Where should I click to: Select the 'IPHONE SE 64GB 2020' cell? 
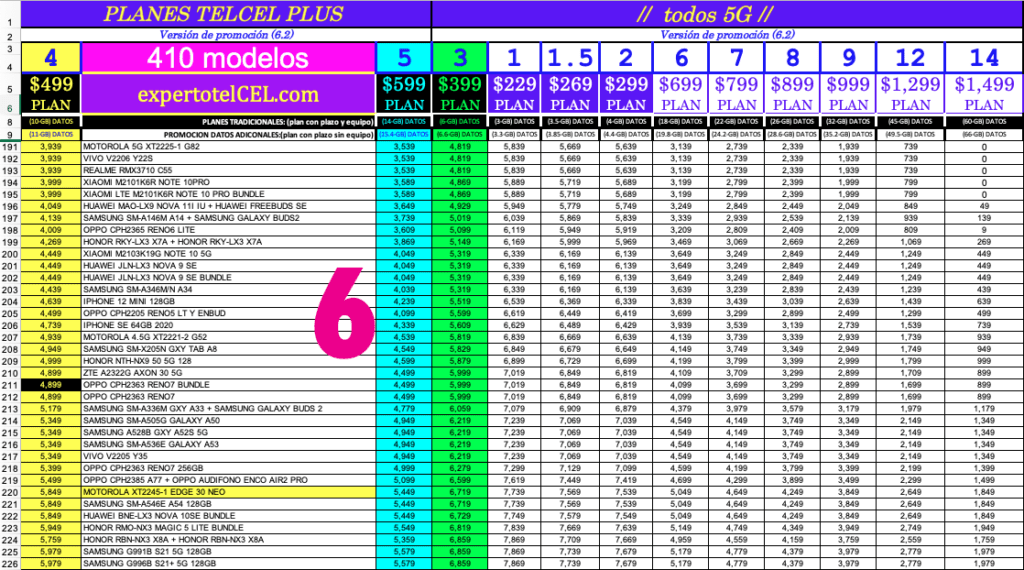click(x=228, y=325)
